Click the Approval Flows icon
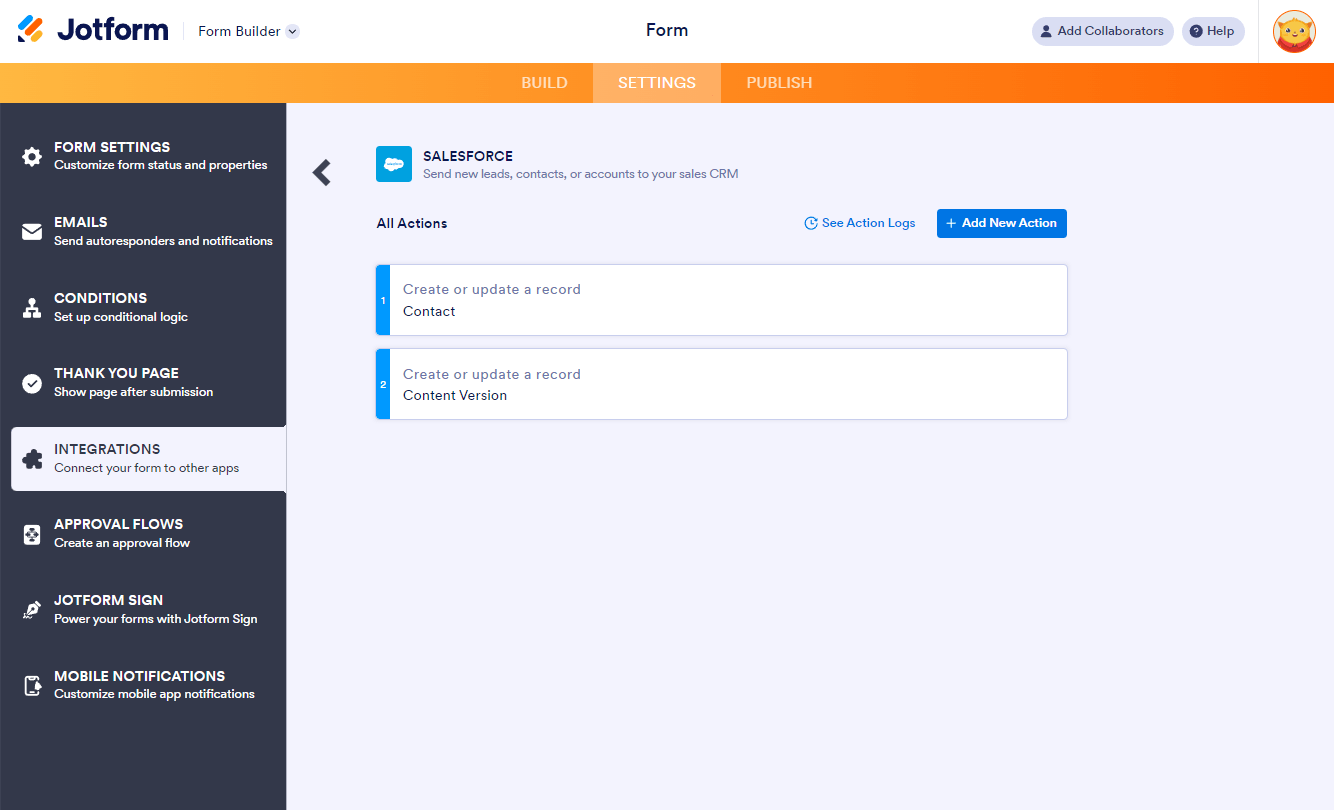Image resolution: width=1334 pixels, height=810 pixels. 32,534
